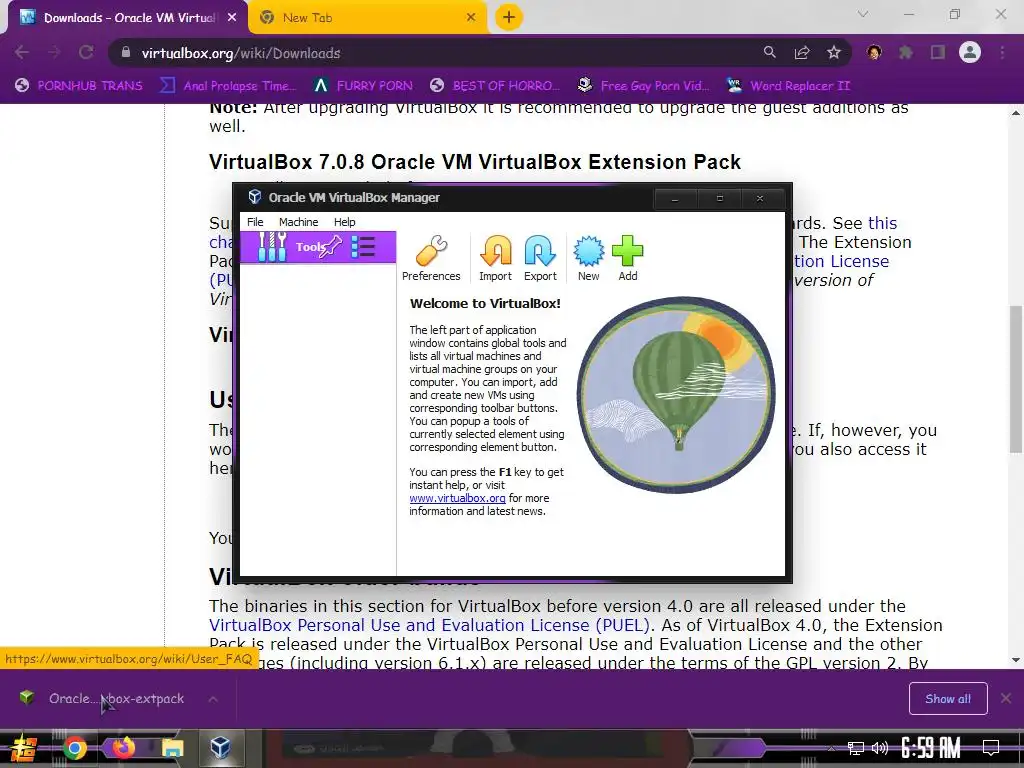The height and width of the screenshot is (768, 1024).
Task: Open the Tools list menu icon
Action: [x=363, y=247]
